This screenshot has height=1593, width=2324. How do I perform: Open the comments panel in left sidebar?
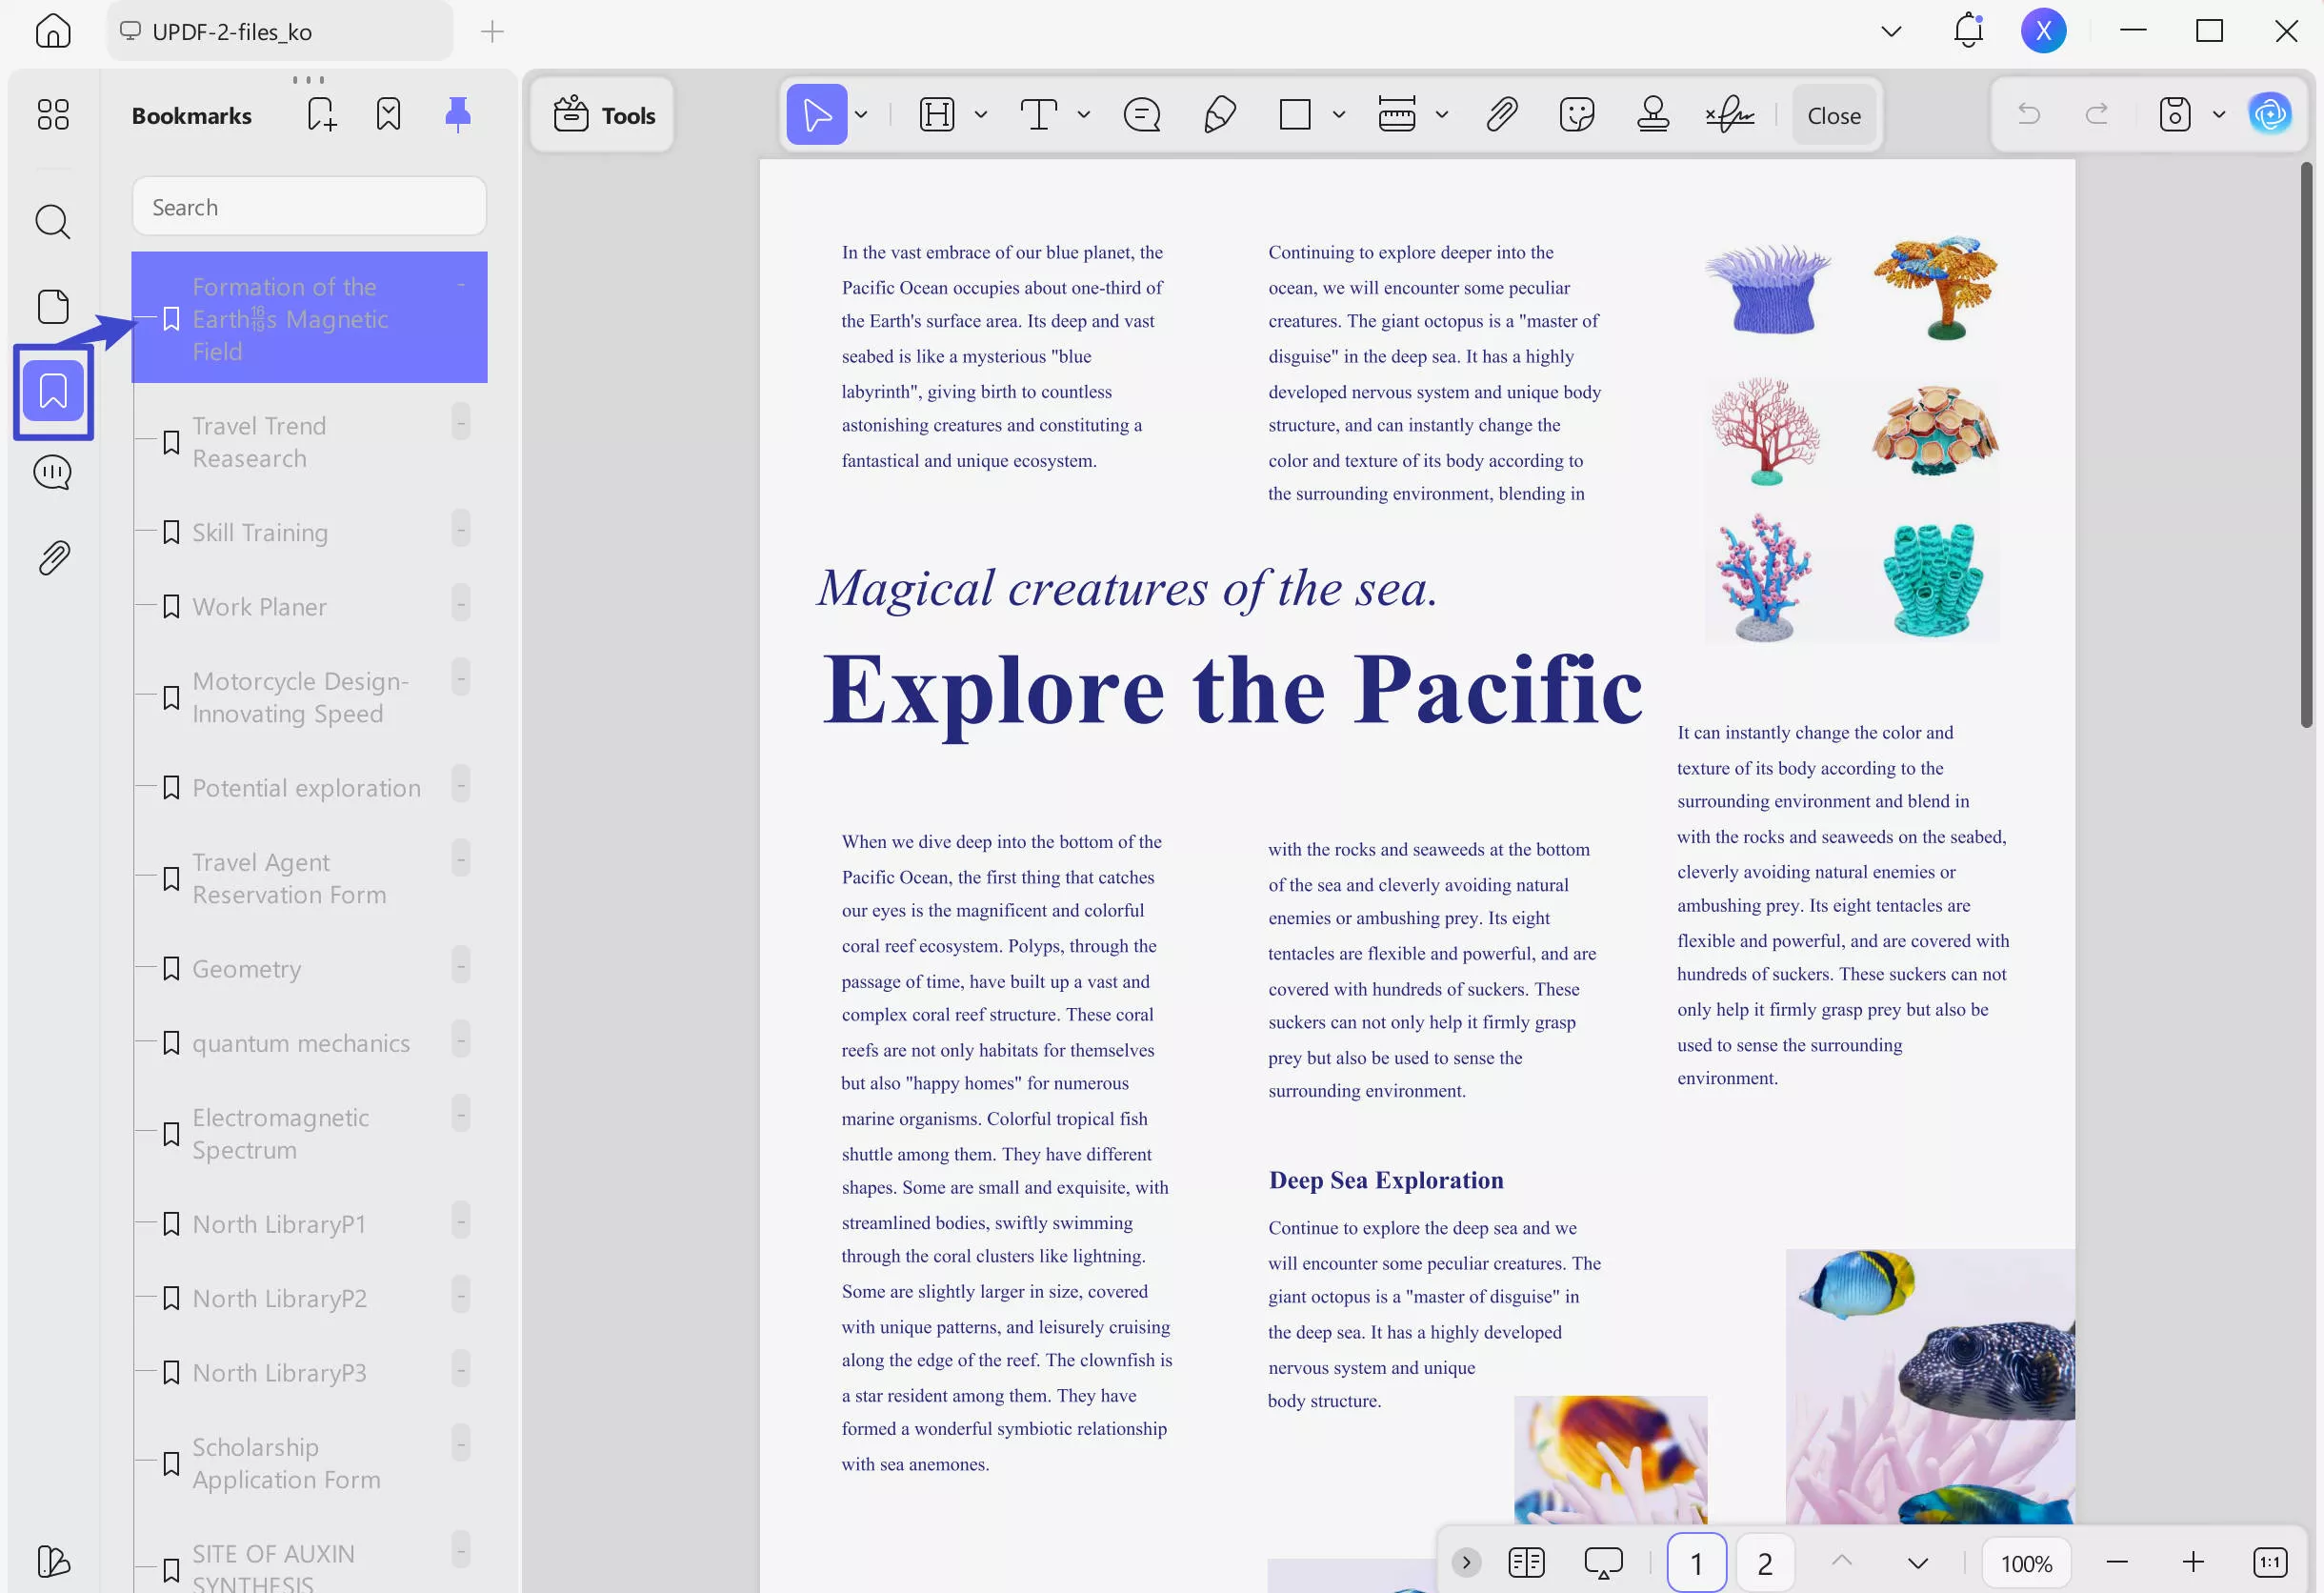point(53,473)
